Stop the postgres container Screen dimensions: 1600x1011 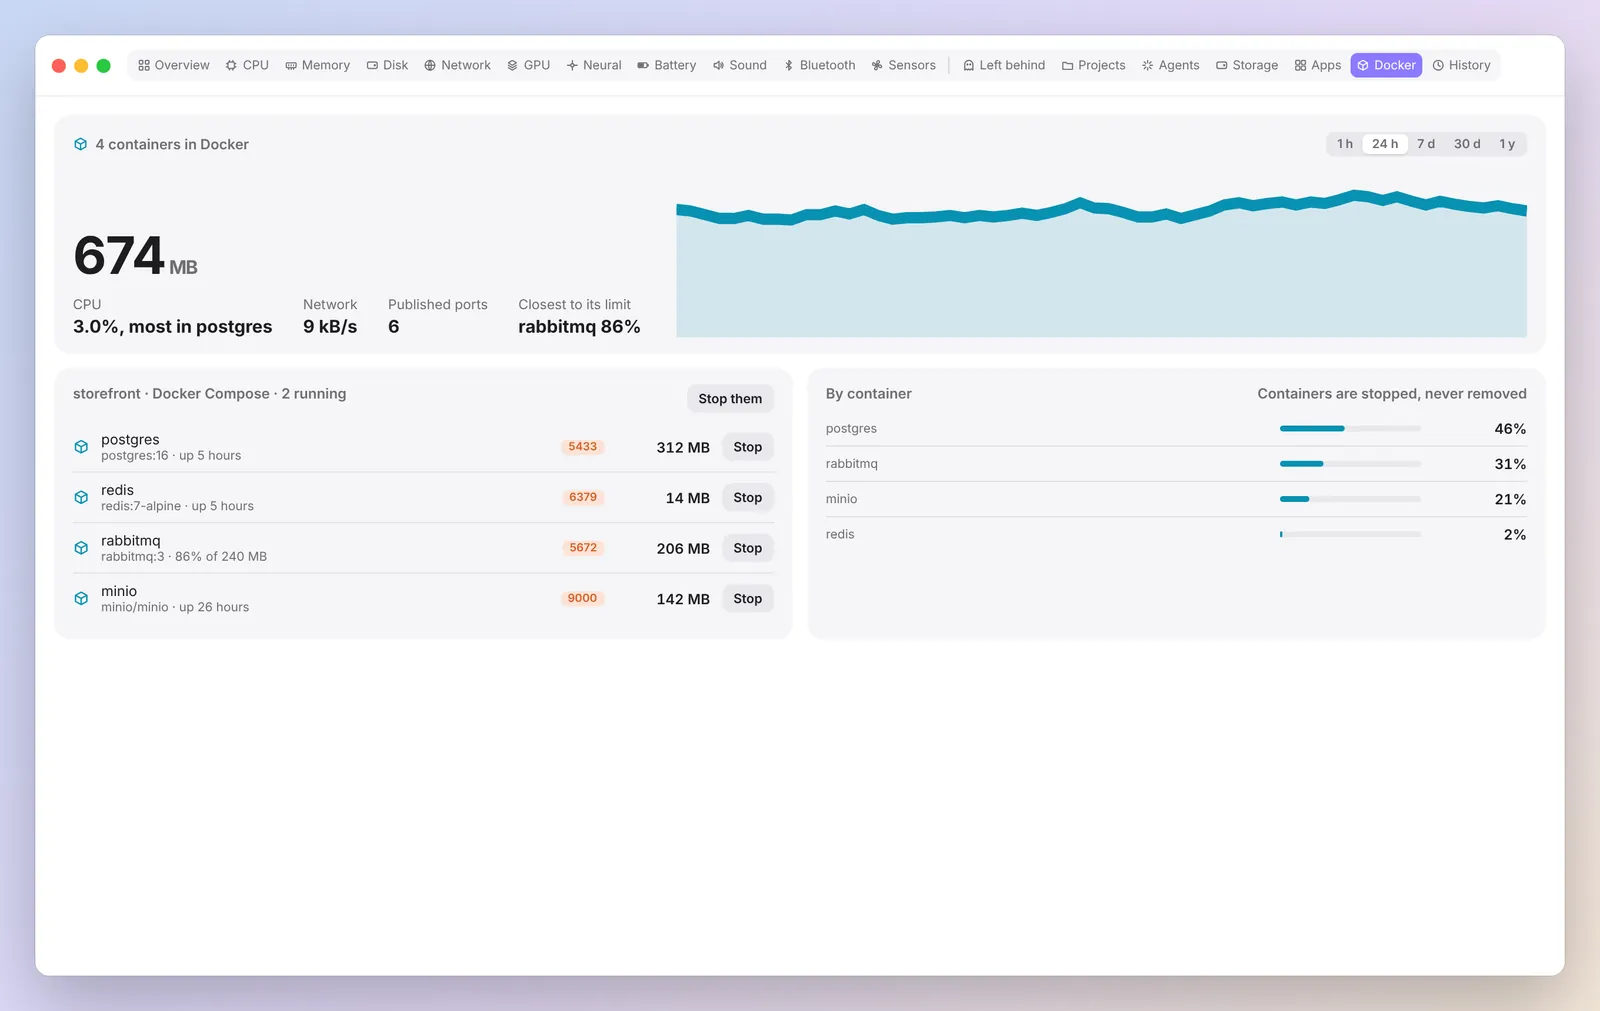tap(747, 447)
